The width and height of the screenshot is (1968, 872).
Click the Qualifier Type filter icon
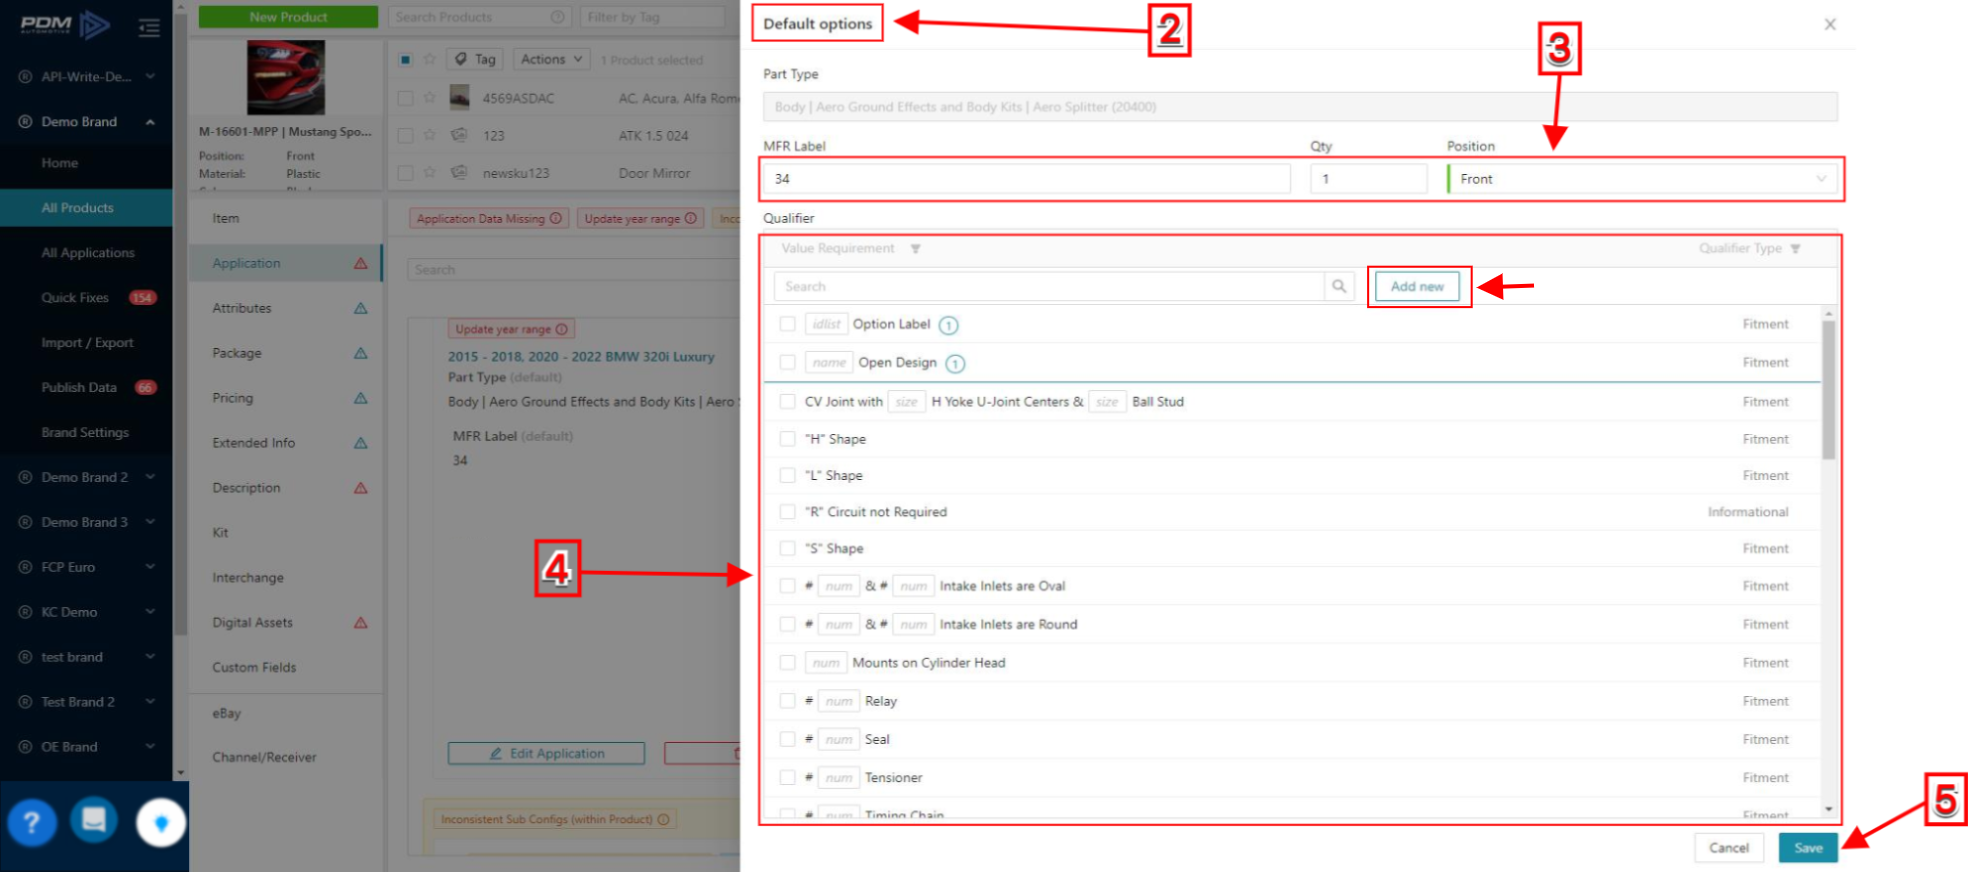pos(1795,249)
